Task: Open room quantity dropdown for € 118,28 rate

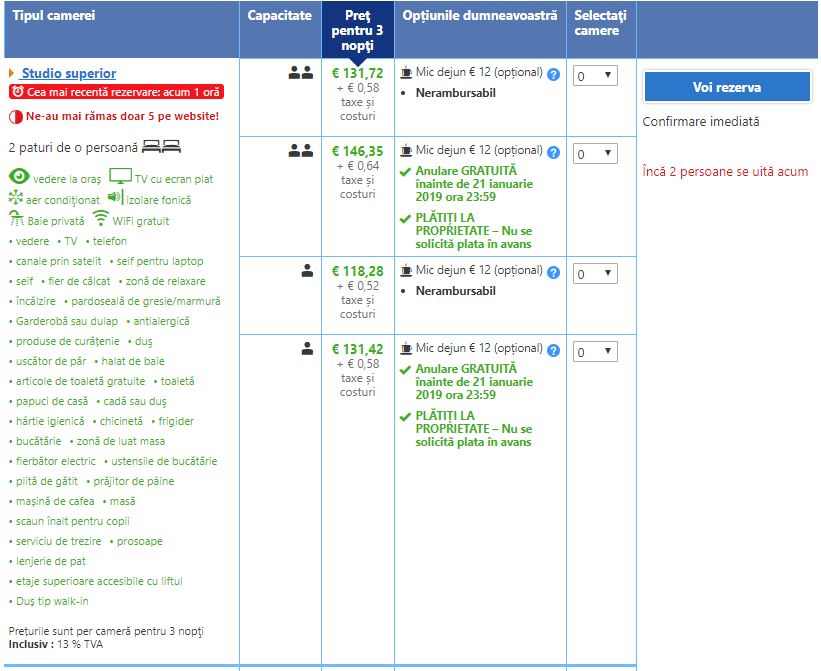Action: click(595, 273)
